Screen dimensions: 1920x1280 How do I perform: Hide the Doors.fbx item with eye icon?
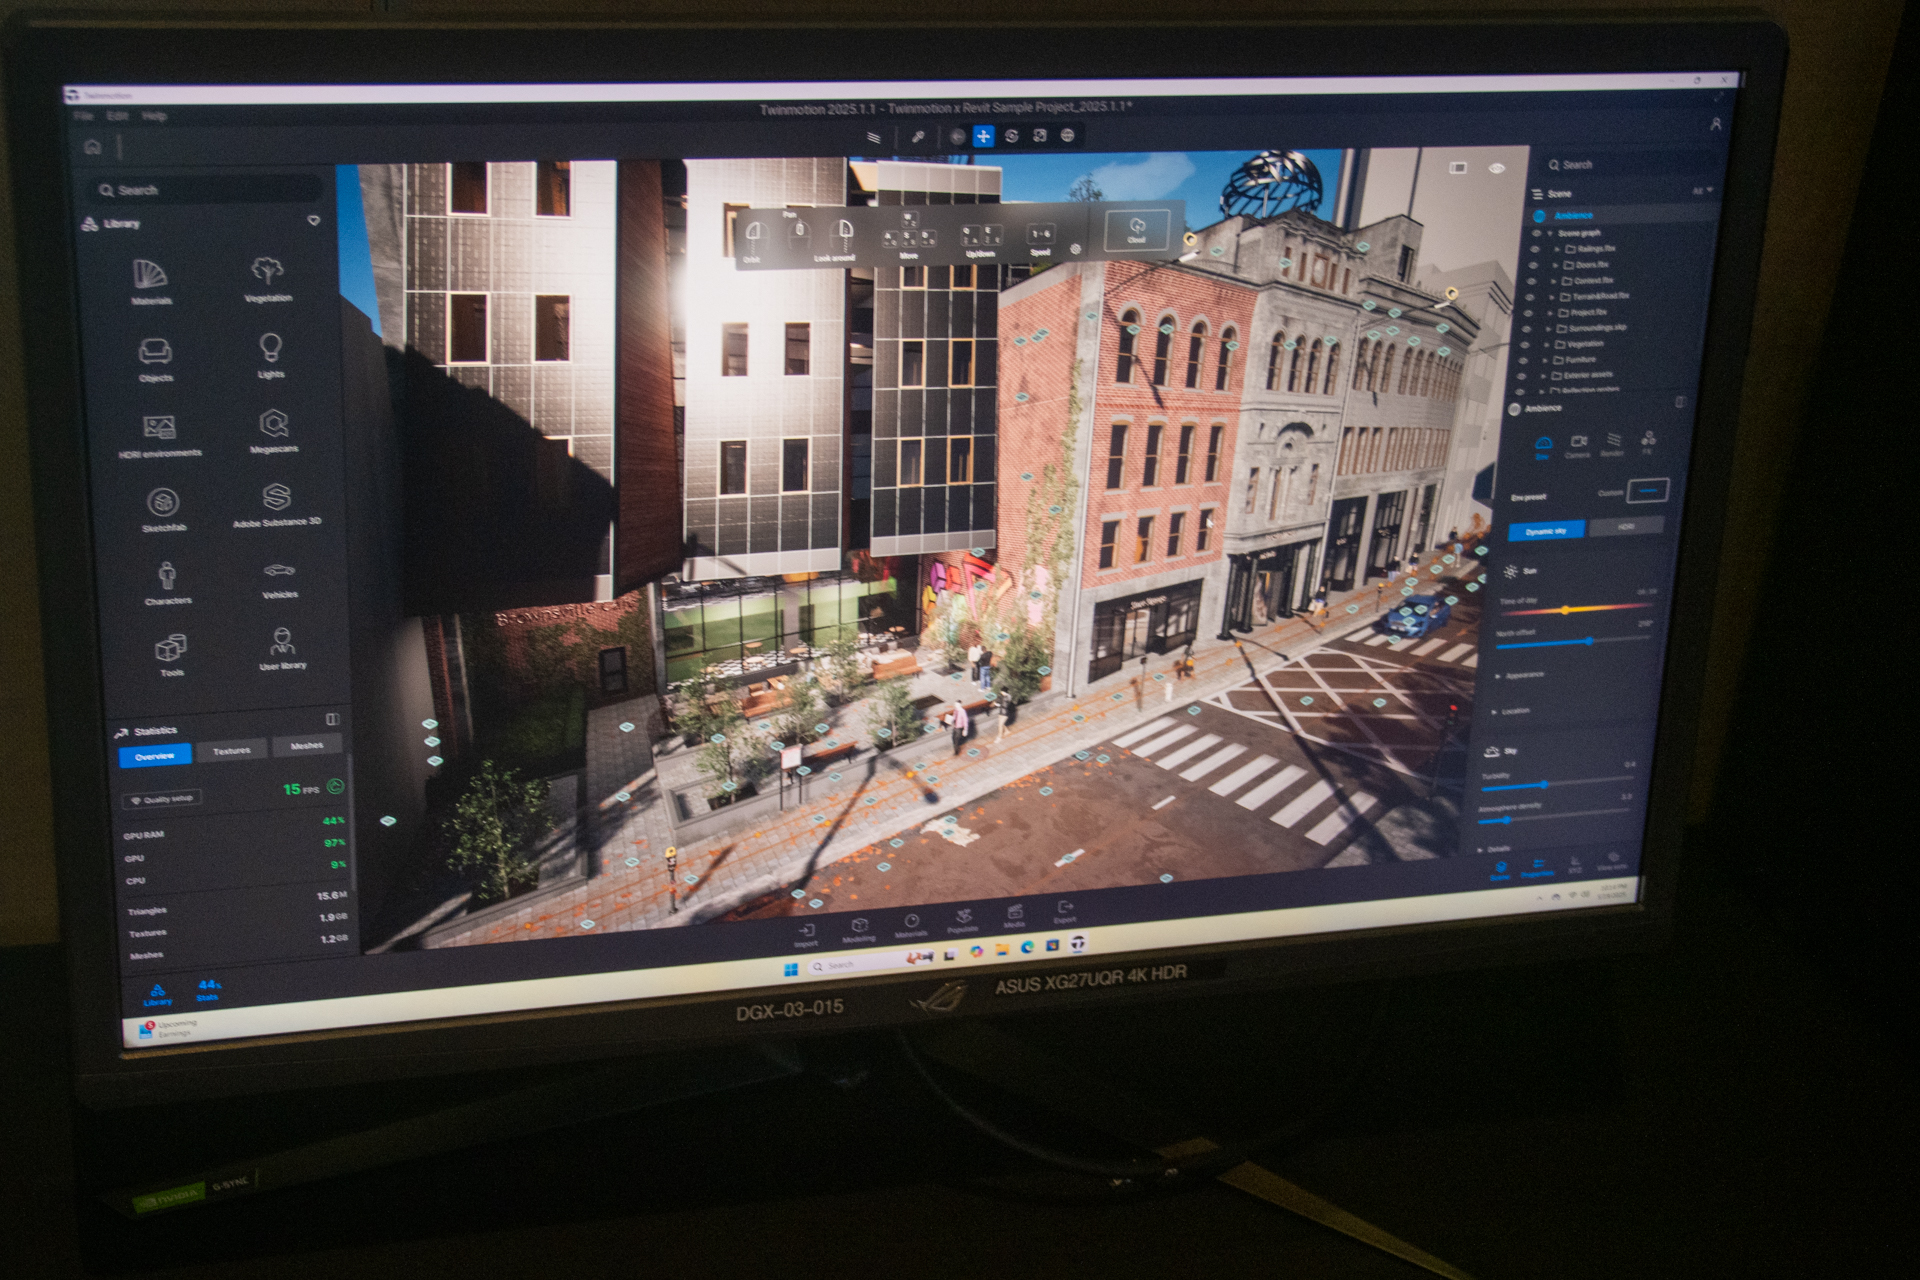(1533, 265)
